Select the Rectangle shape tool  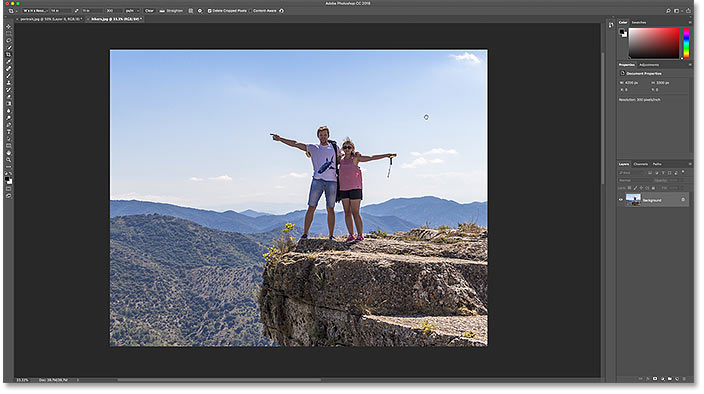9,145
